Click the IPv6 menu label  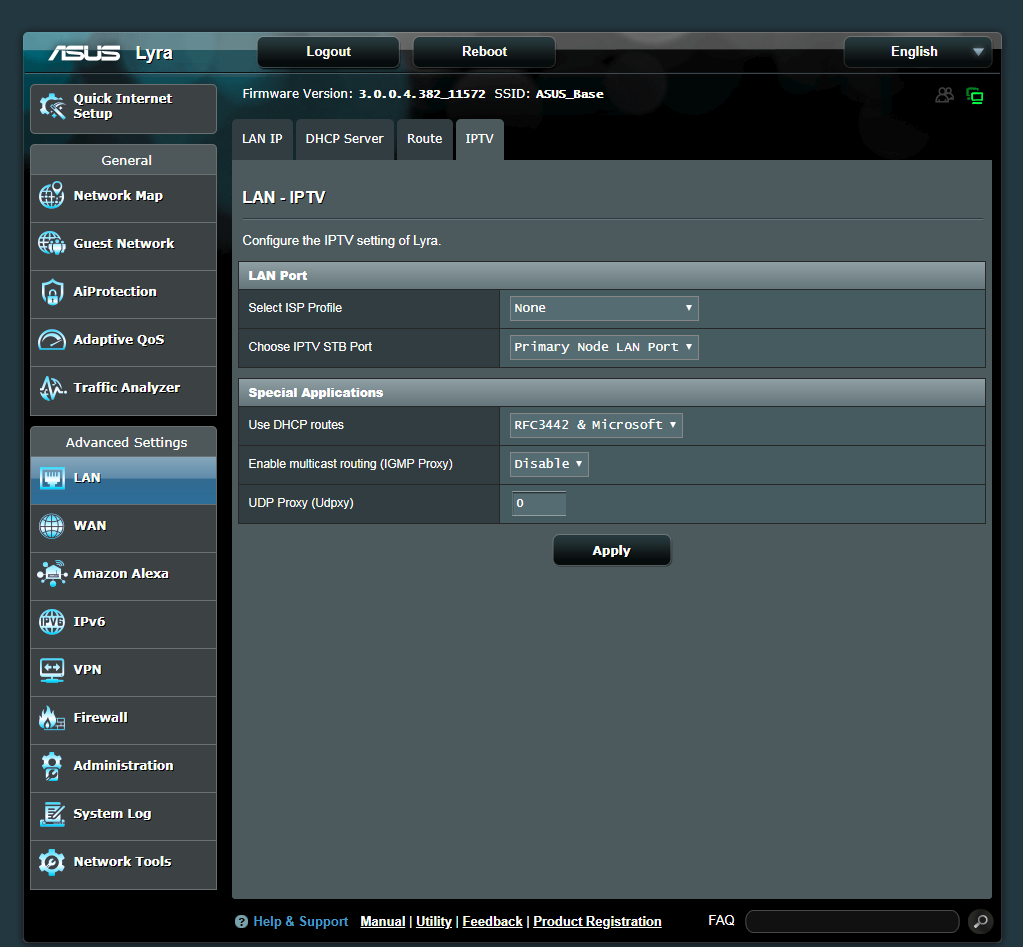pos(89,622)
